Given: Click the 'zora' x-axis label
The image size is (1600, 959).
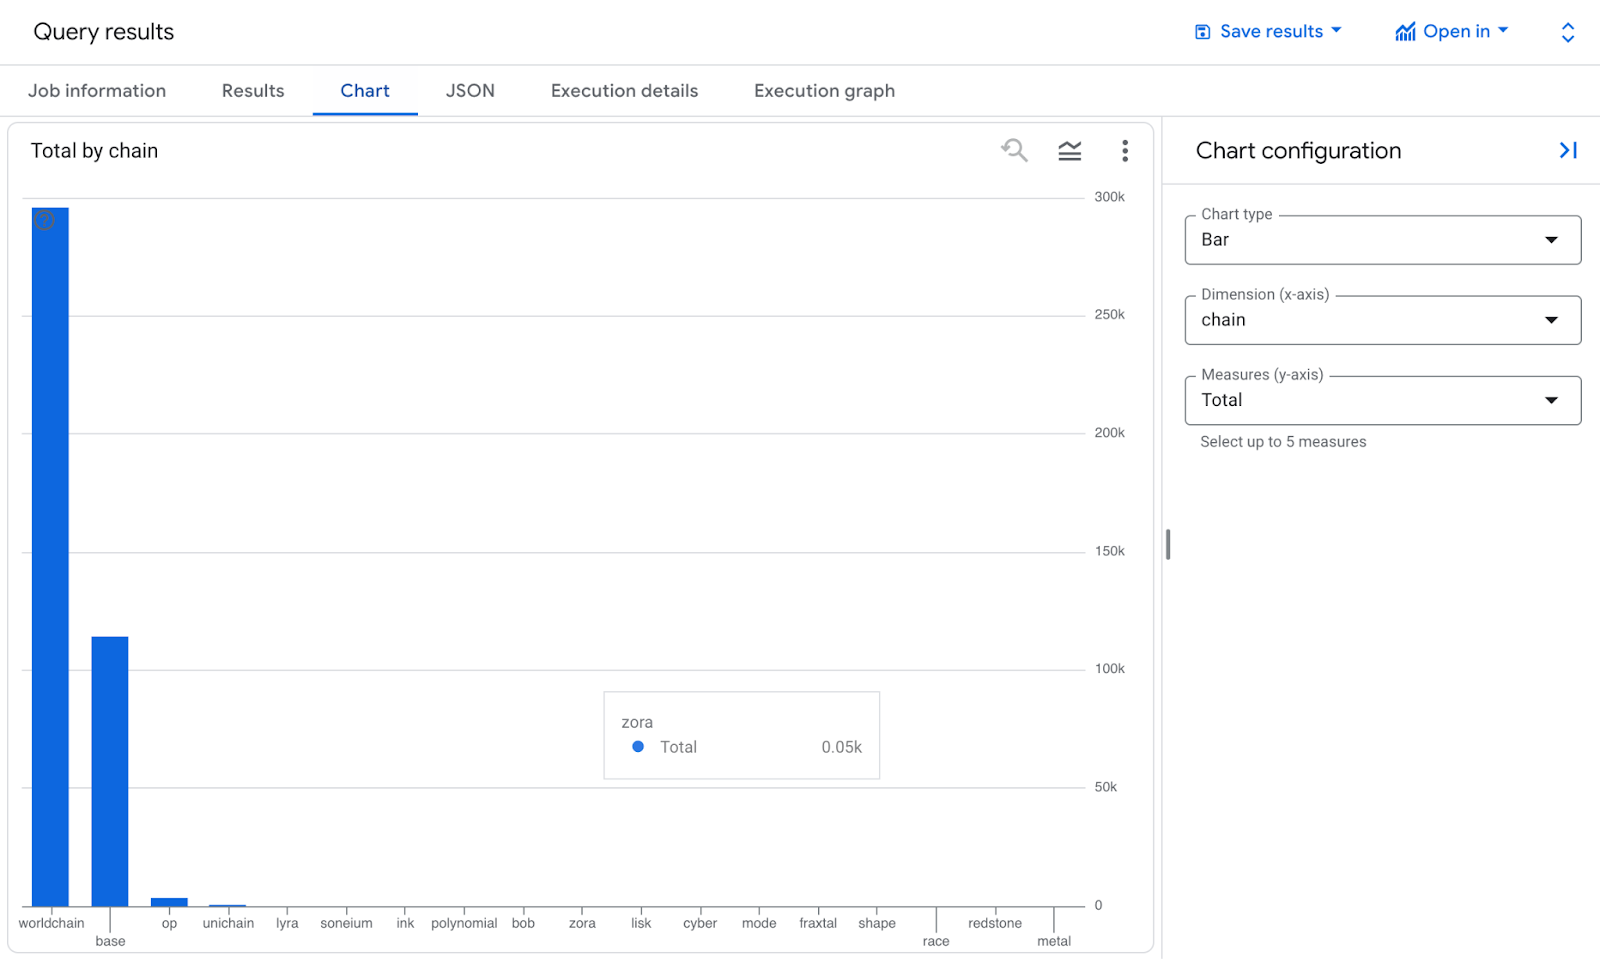Looking at the screenshot, I should click(582, 923).
